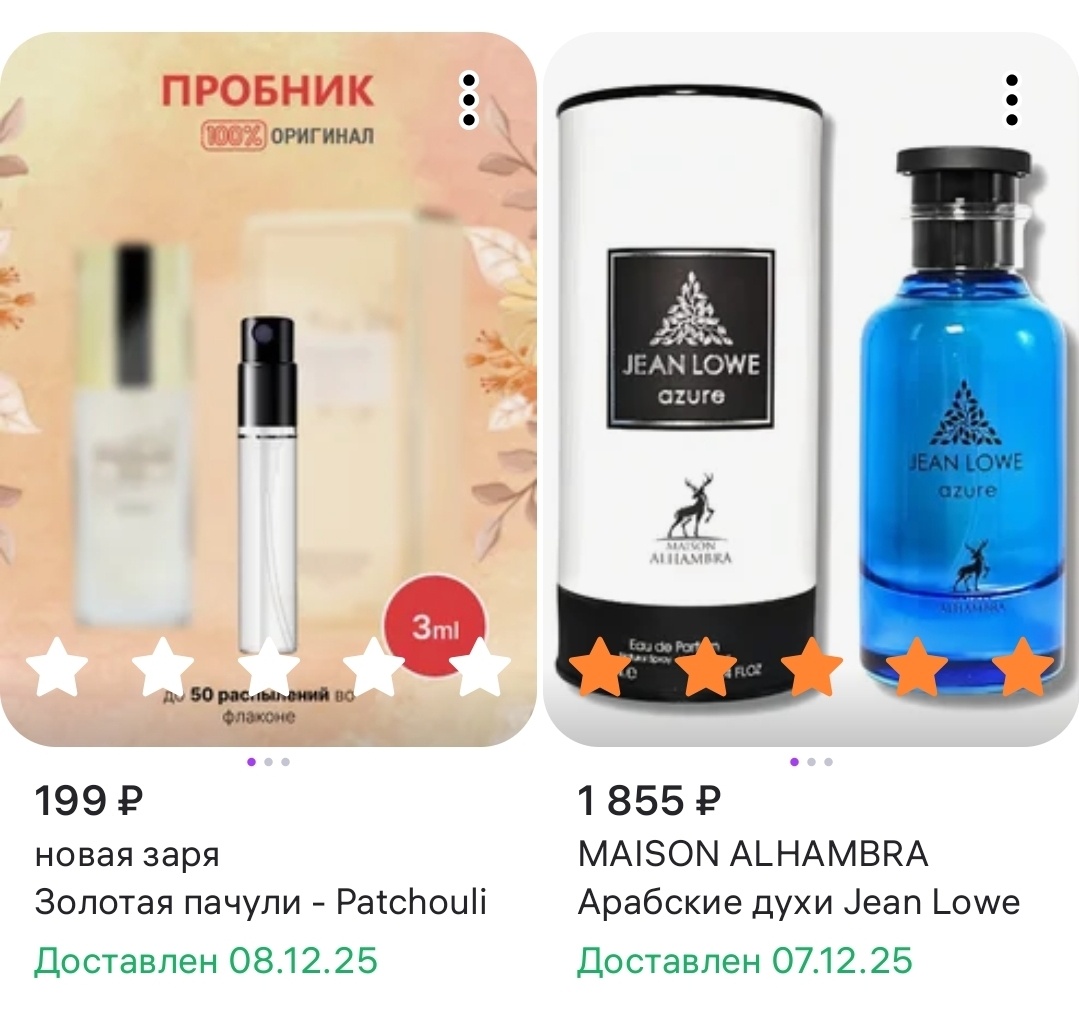Open three-dot menu on Patchouli sample card
The height and width of the screenshot is (1031, 1079).
pyautogui.click(x=469, y=100)
